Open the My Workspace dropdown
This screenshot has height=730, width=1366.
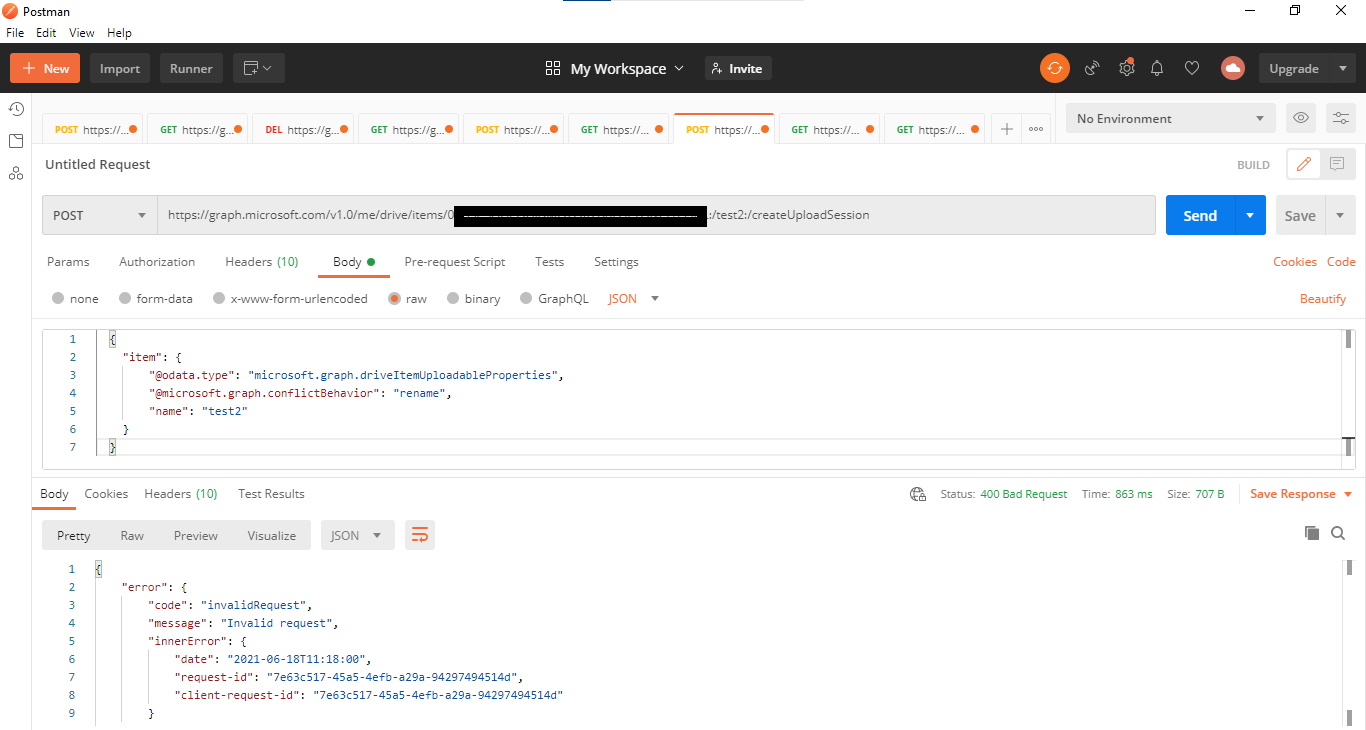(627, 68)
